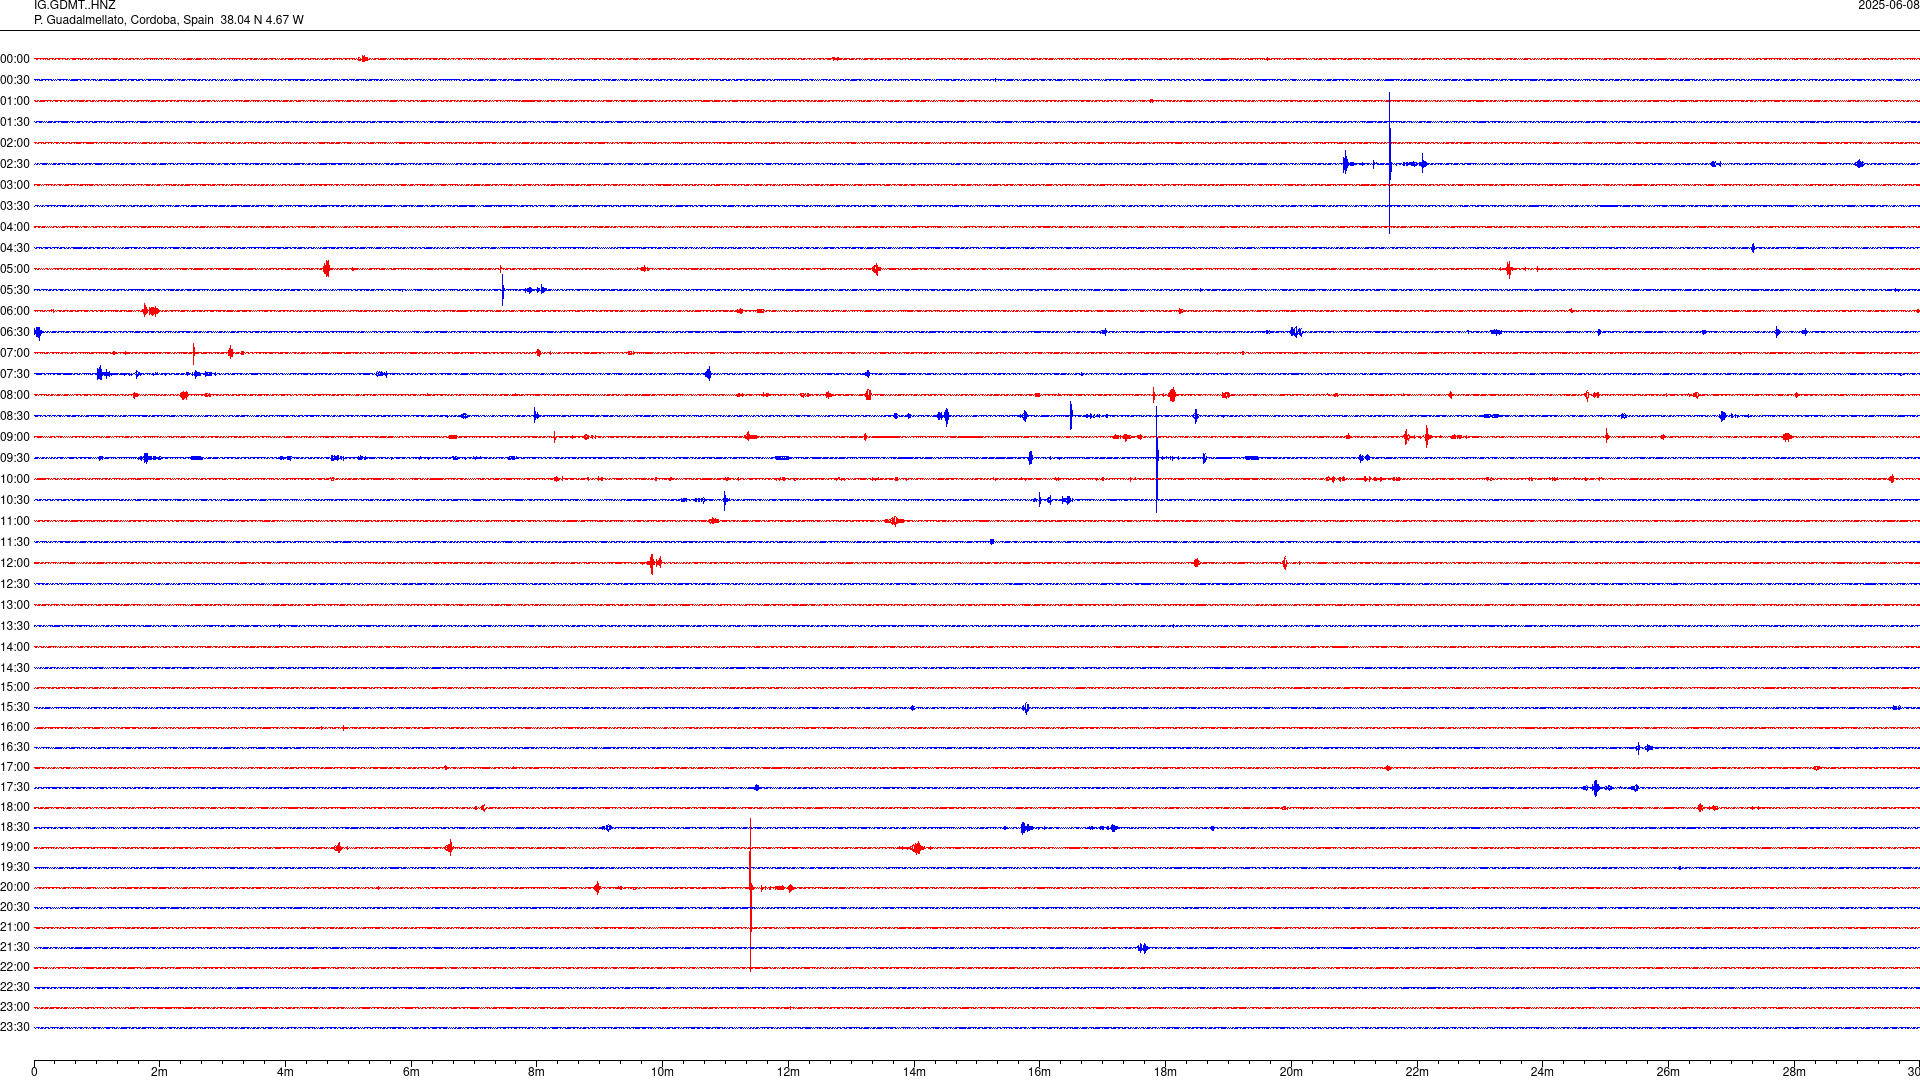Click the 4m tick on time axis

(285, 1072)
